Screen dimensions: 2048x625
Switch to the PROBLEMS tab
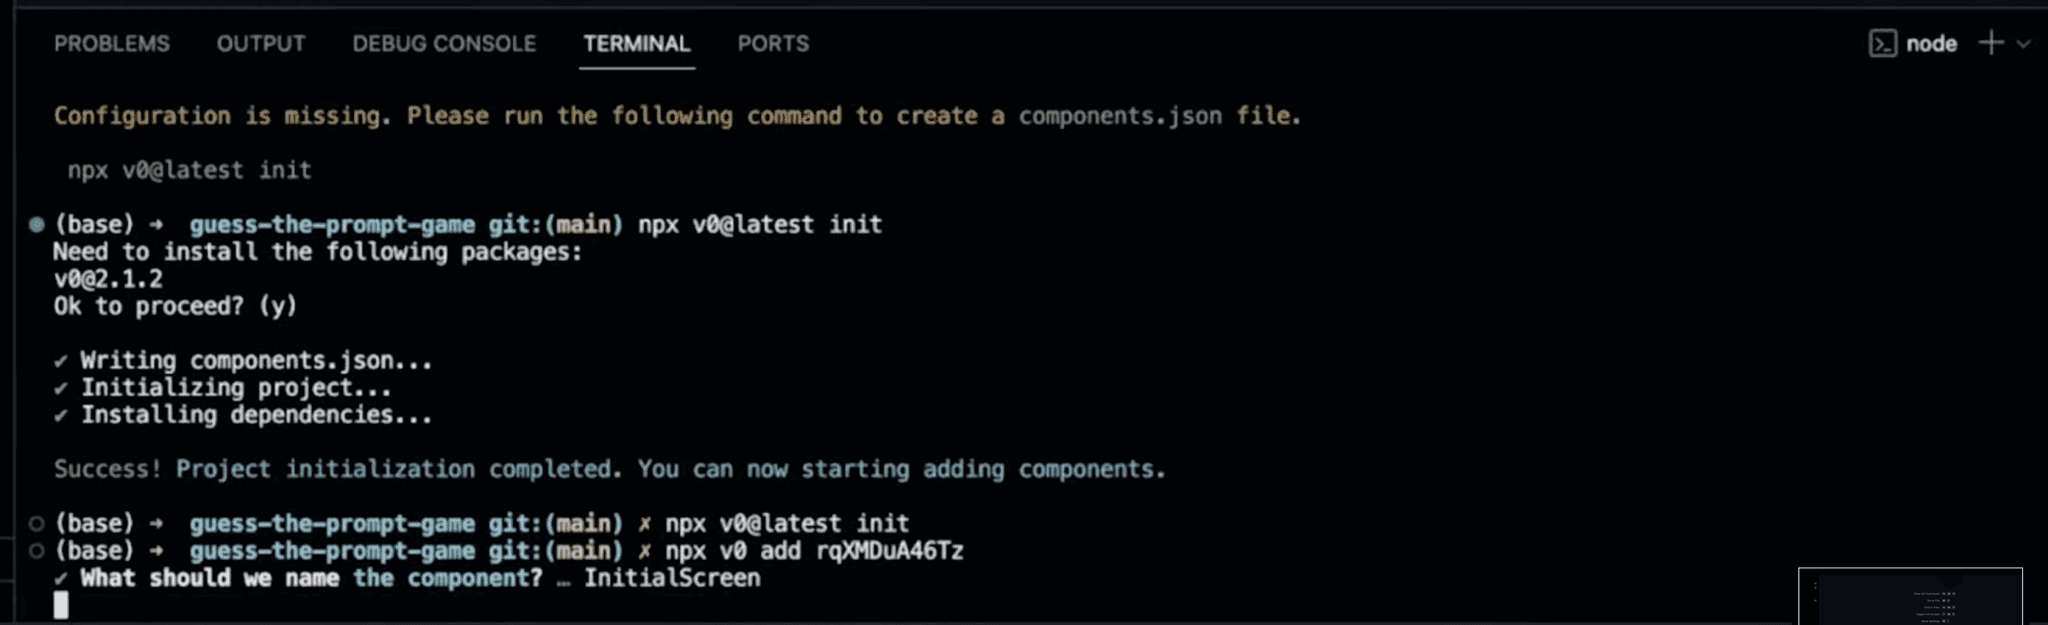pos(112,43)
